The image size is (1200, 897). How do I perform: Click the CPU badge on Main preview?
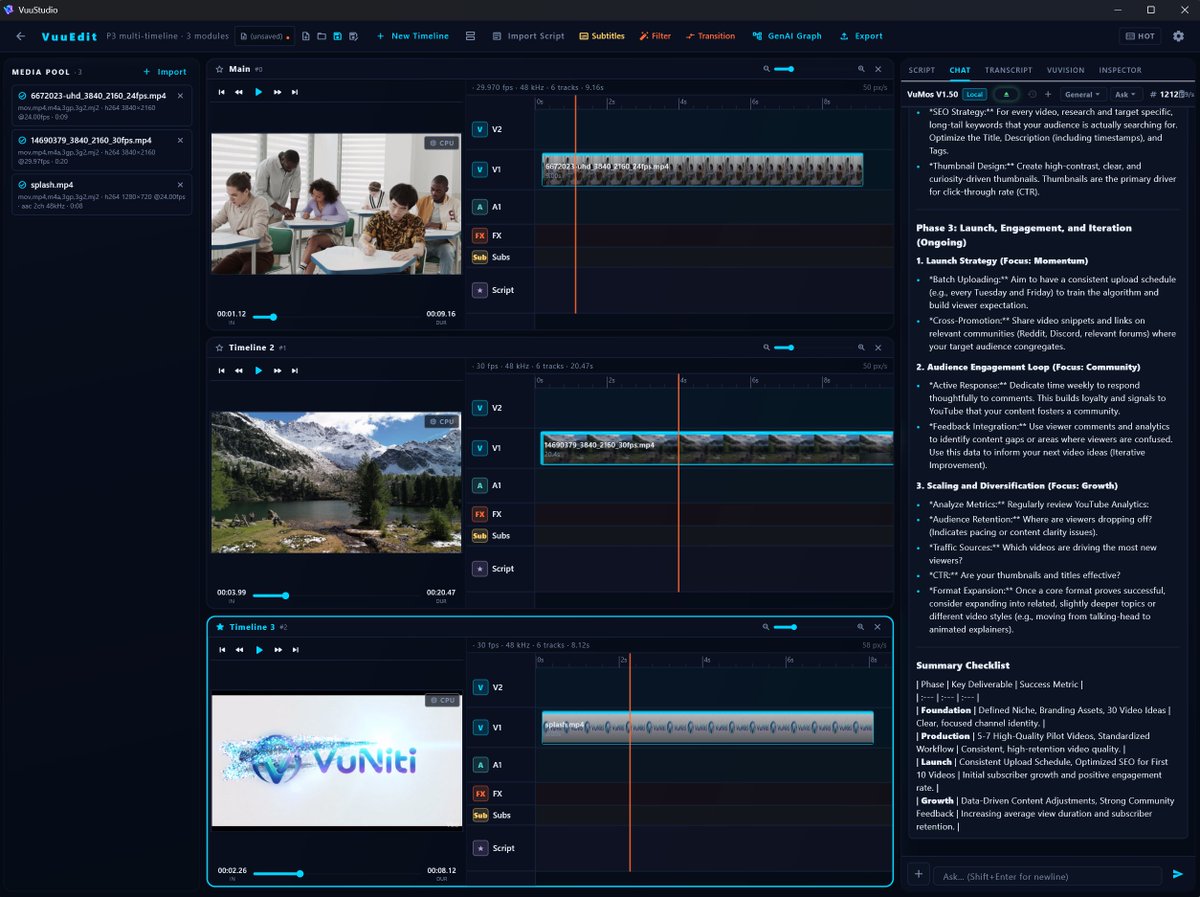coord(442,143)
